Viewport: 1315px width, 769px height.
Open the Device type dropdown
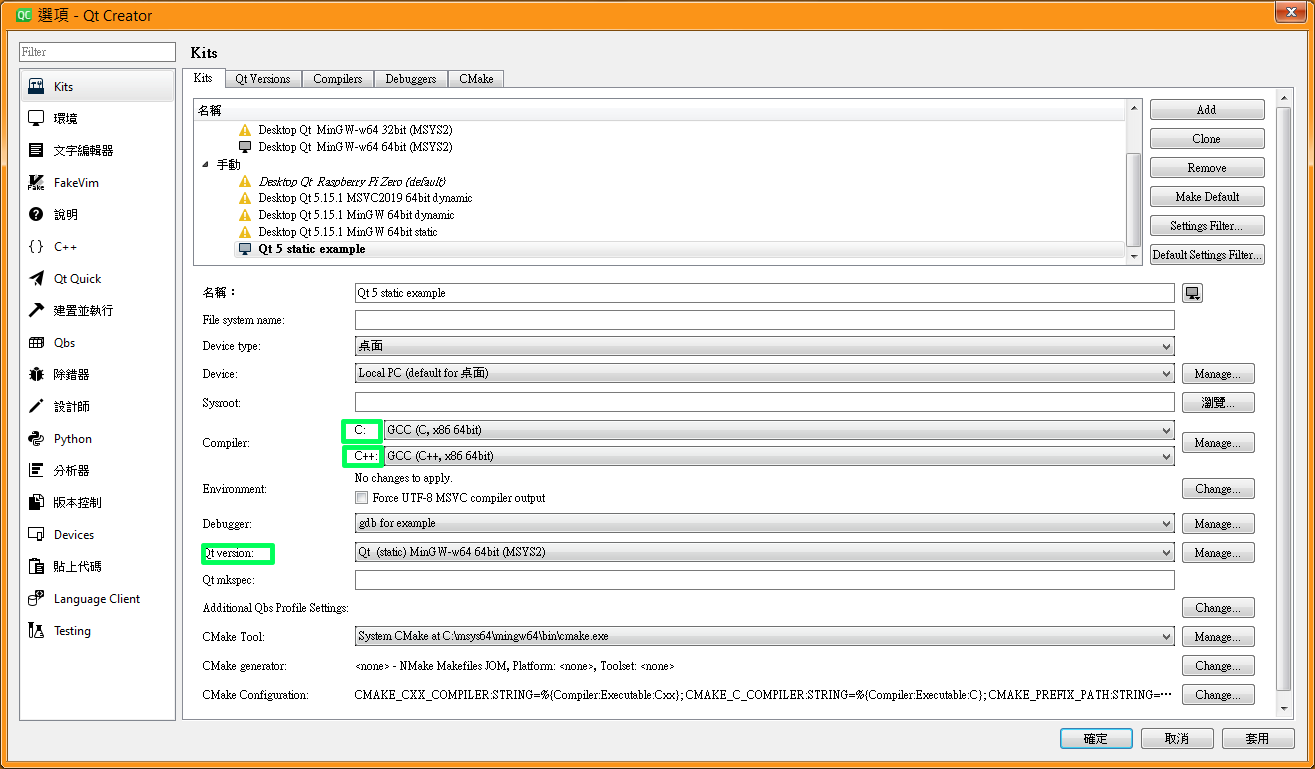point(764,346)
